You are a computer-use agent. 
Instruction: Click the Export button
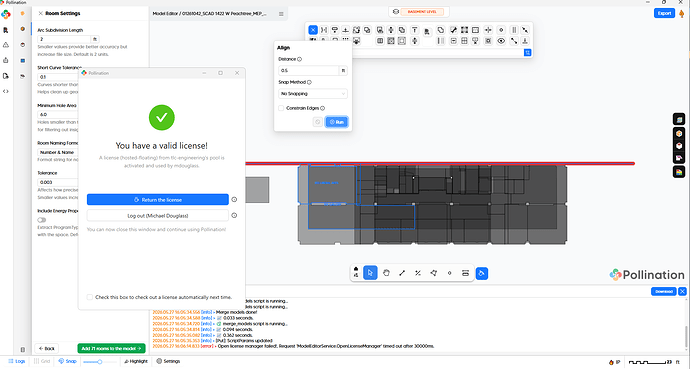pos(664,13)
